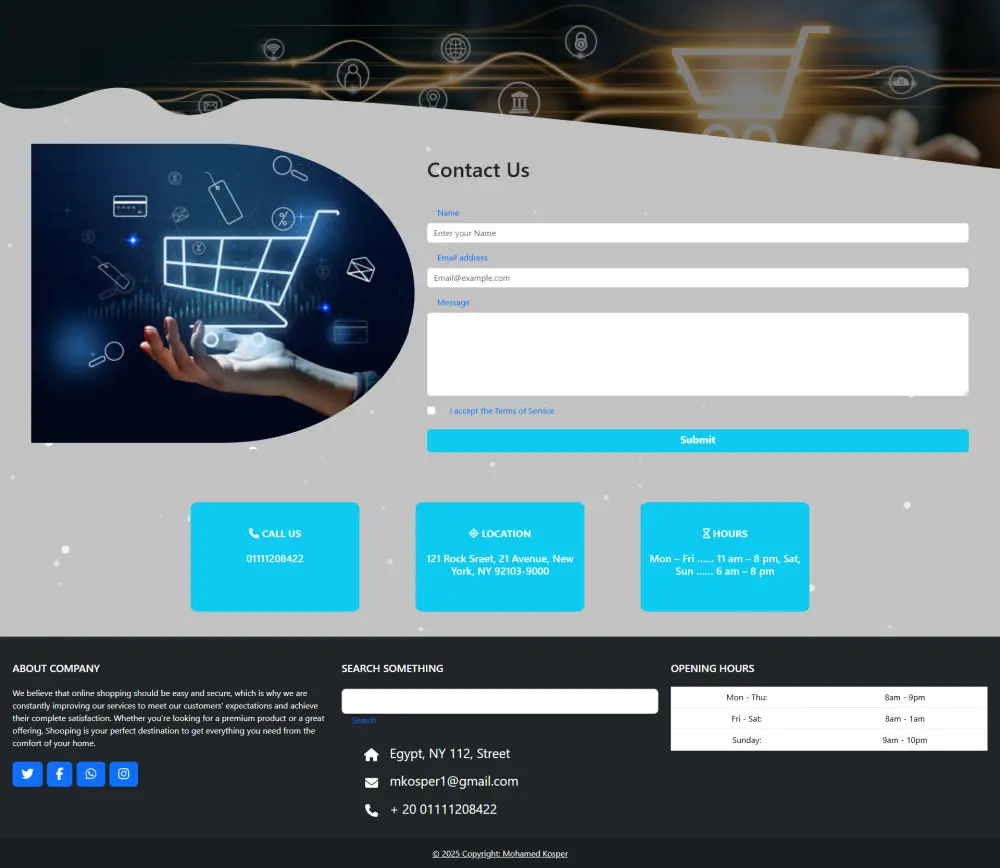
Task: Open the Instagram icon
Action: point(123,774)
